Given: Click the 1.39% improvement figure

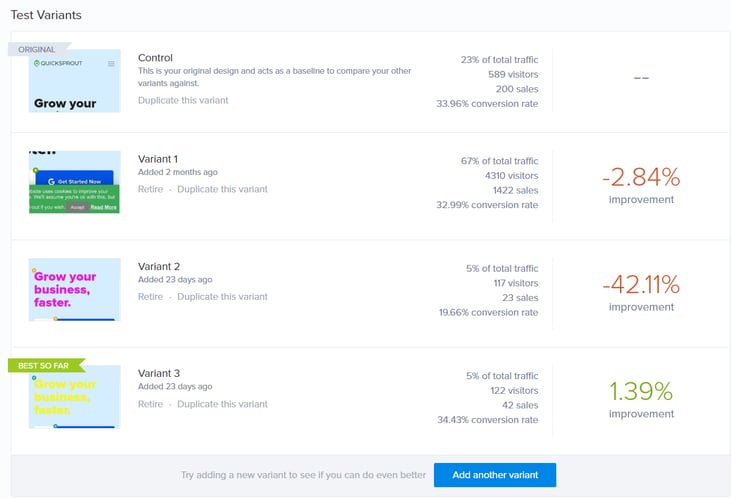Looking at the screenshot, I should 640,393.
